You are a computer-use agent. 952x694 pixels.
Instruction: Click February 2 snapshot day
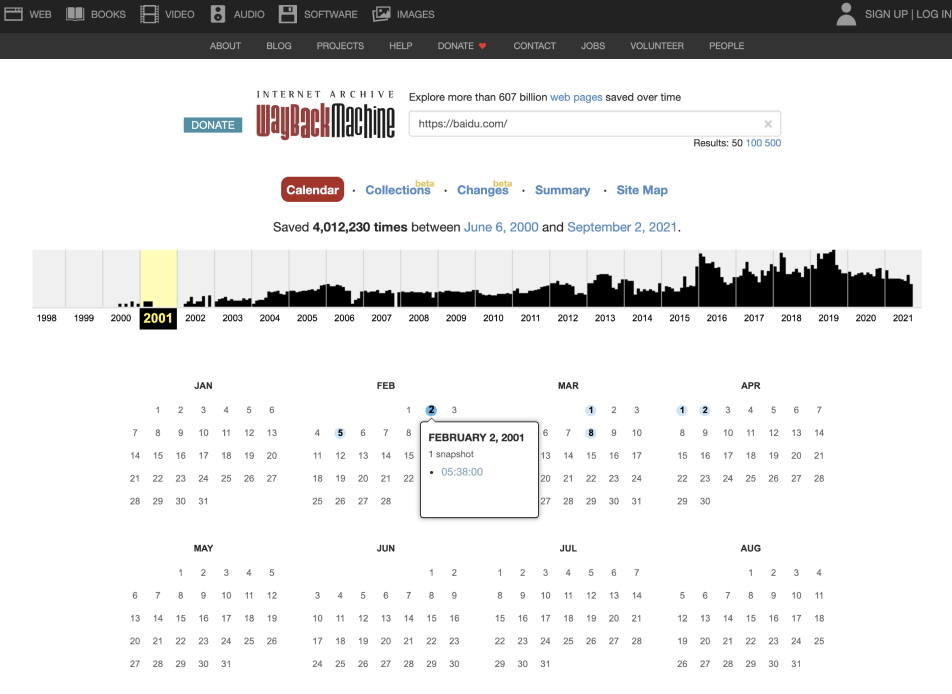coord(431,410)
